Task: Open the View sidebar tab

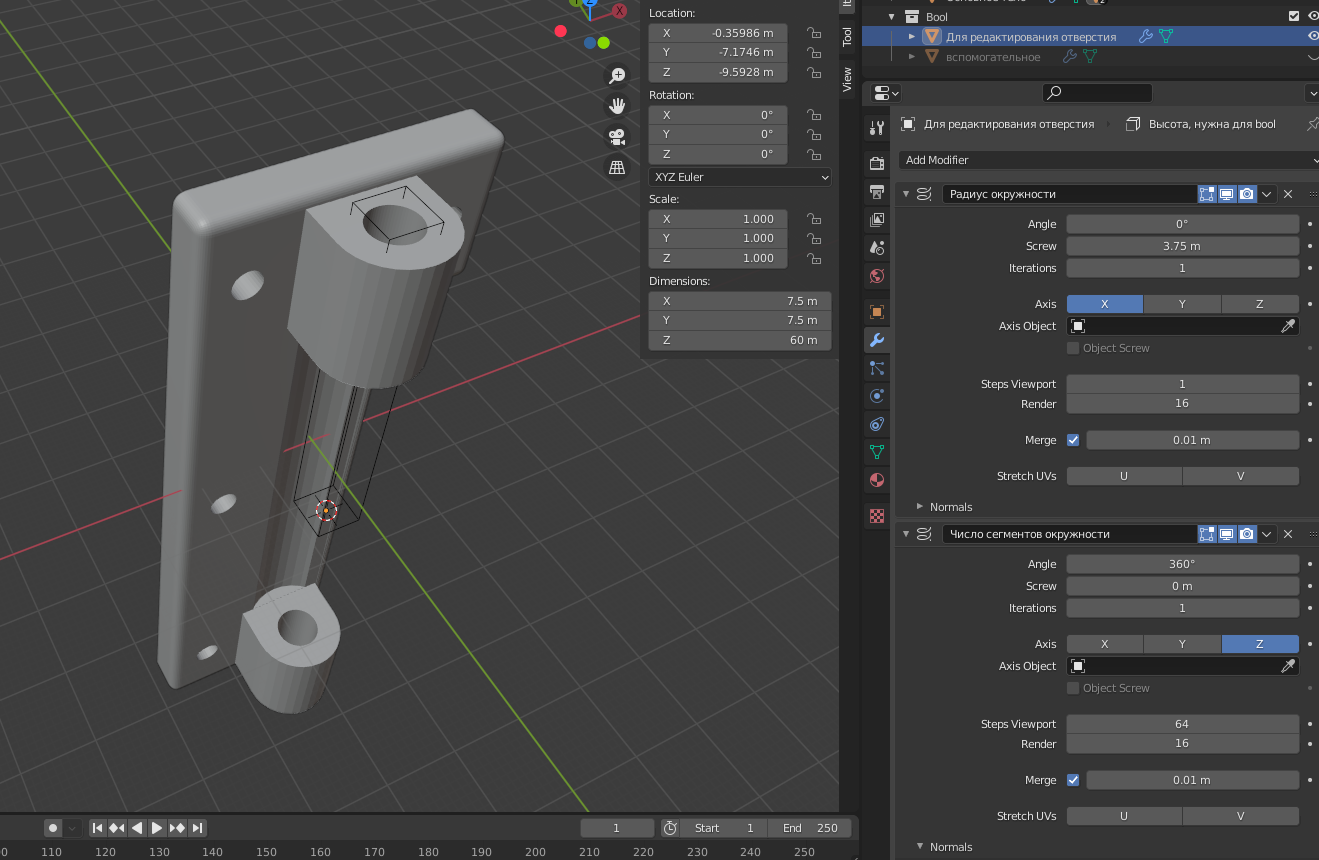Action: [847, 78]
